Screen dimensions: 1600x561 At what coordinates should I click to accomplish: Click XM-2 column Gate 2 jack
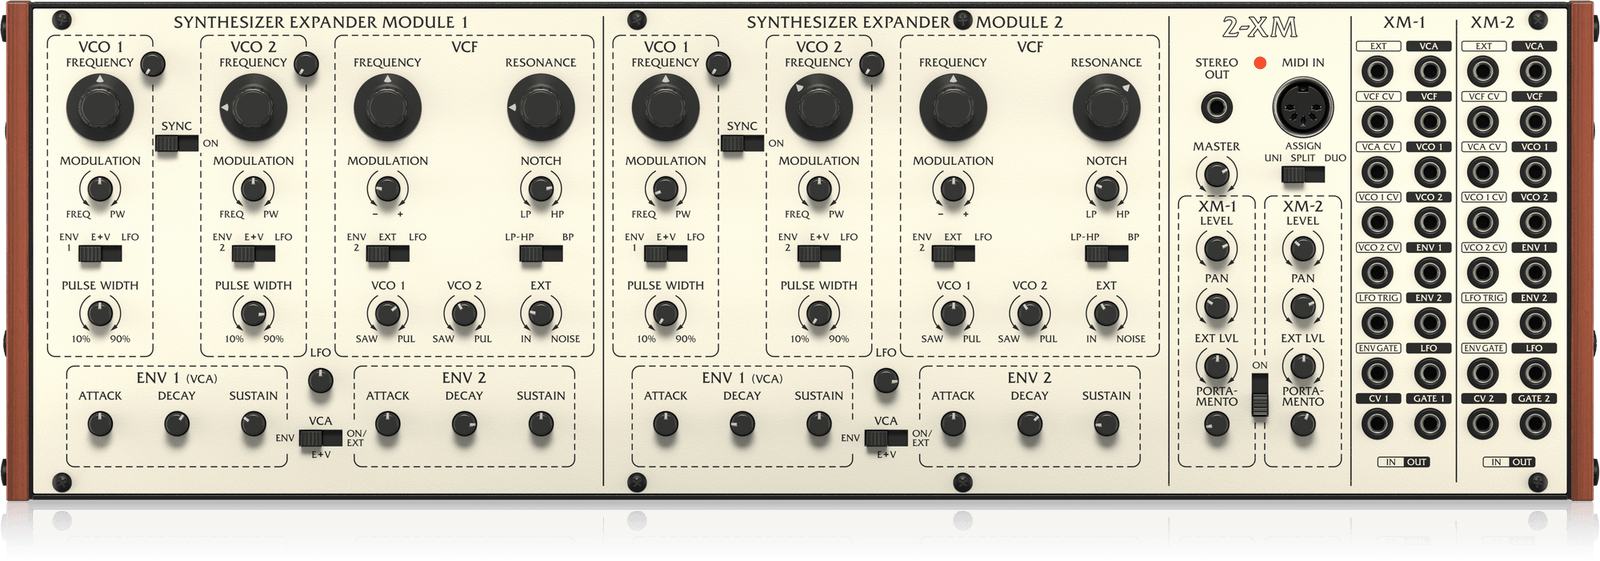point(1535,424)
